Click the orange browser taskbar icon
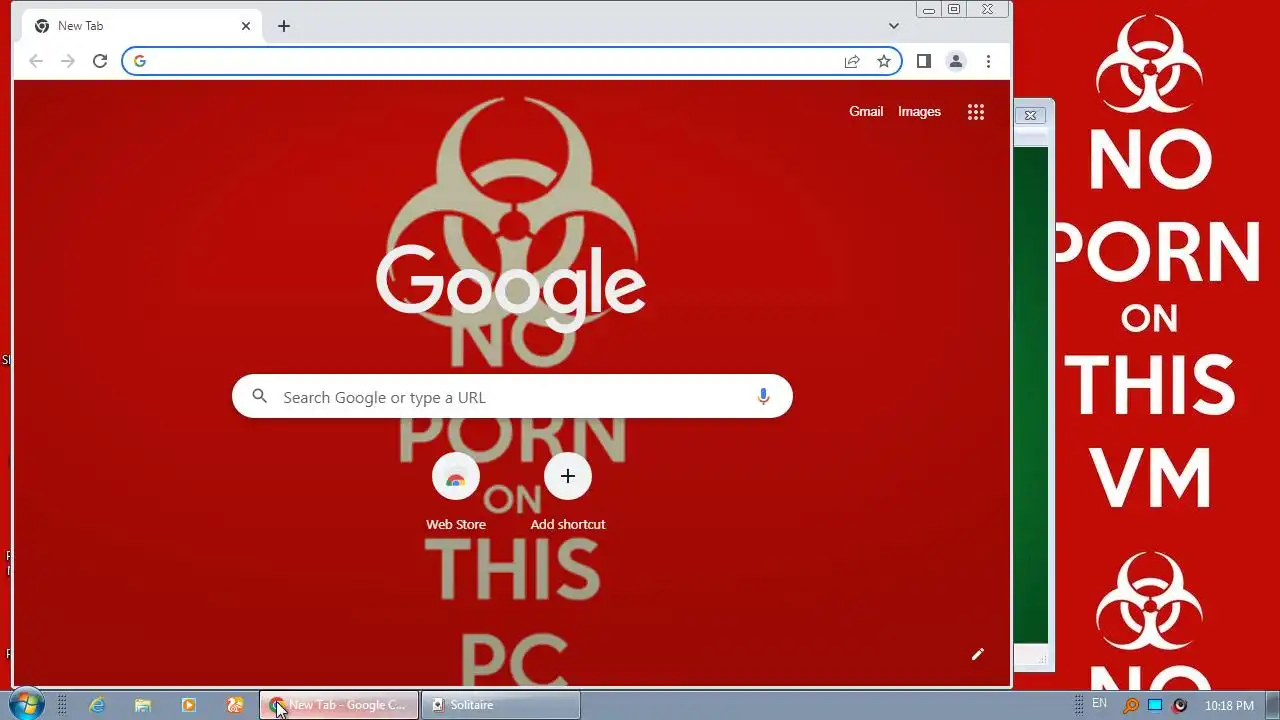1280x720 pixels. (235, 705)
